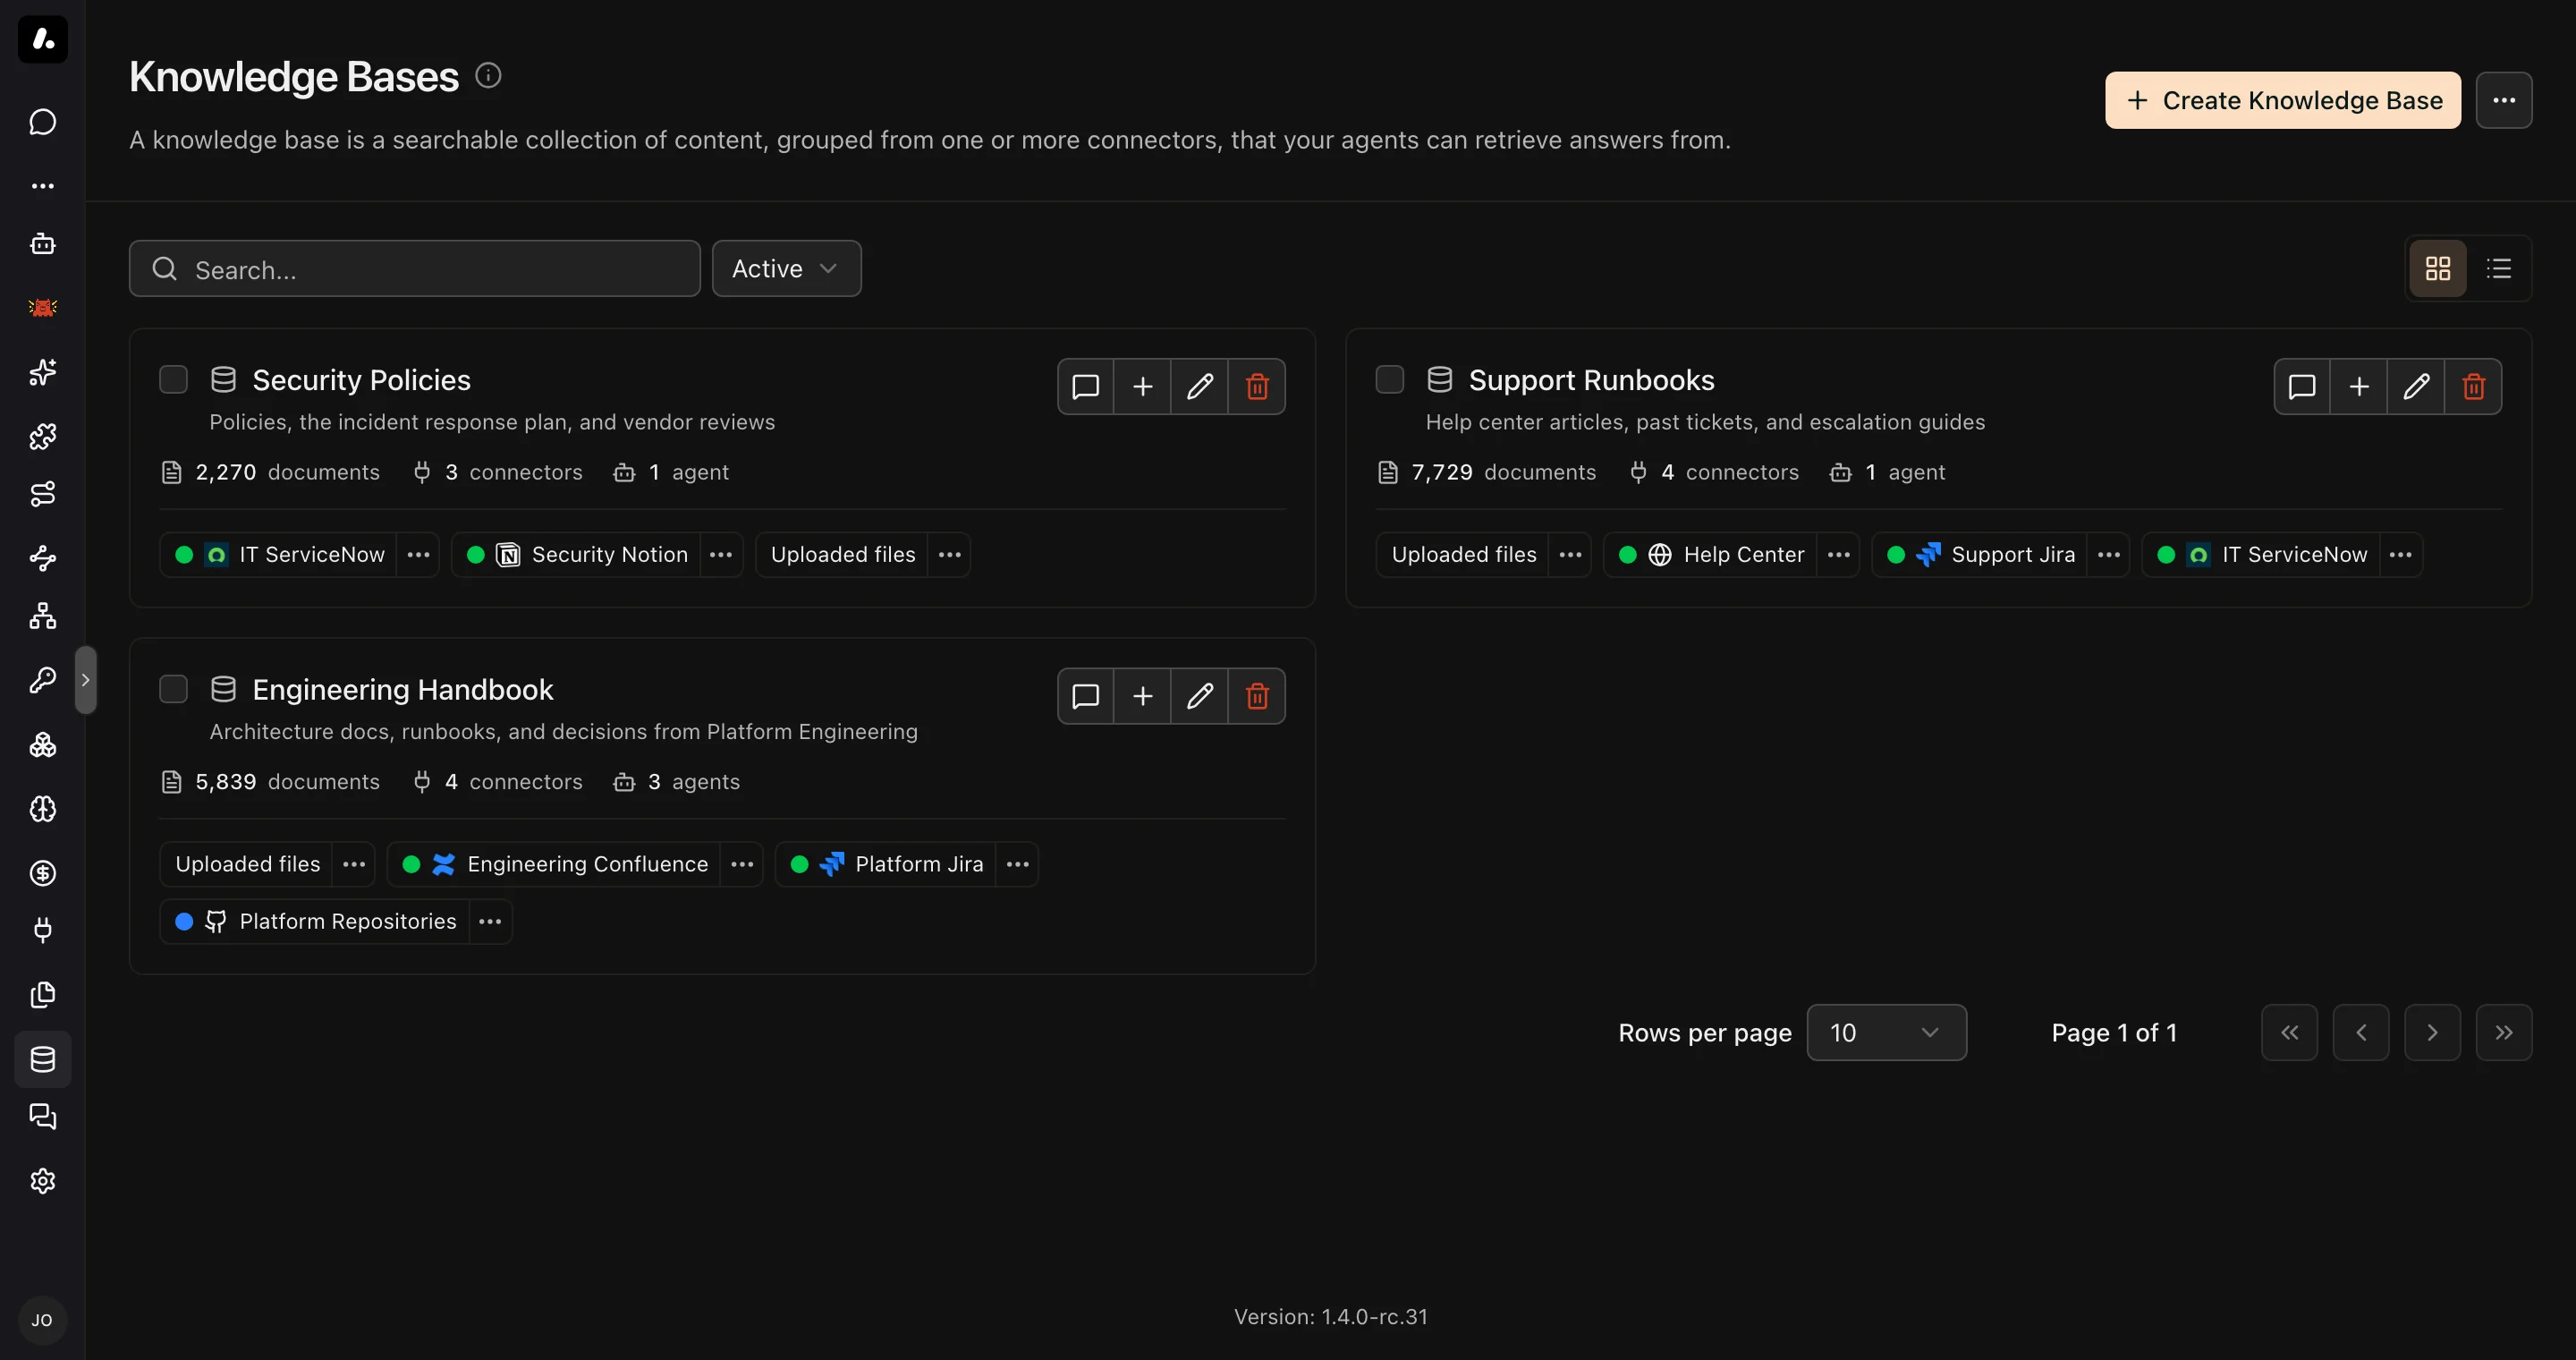Click the info icon beside Knowledge Bases title
Image resolution: width=2576 pixels, height=1360 pixels.
(488, 75)
